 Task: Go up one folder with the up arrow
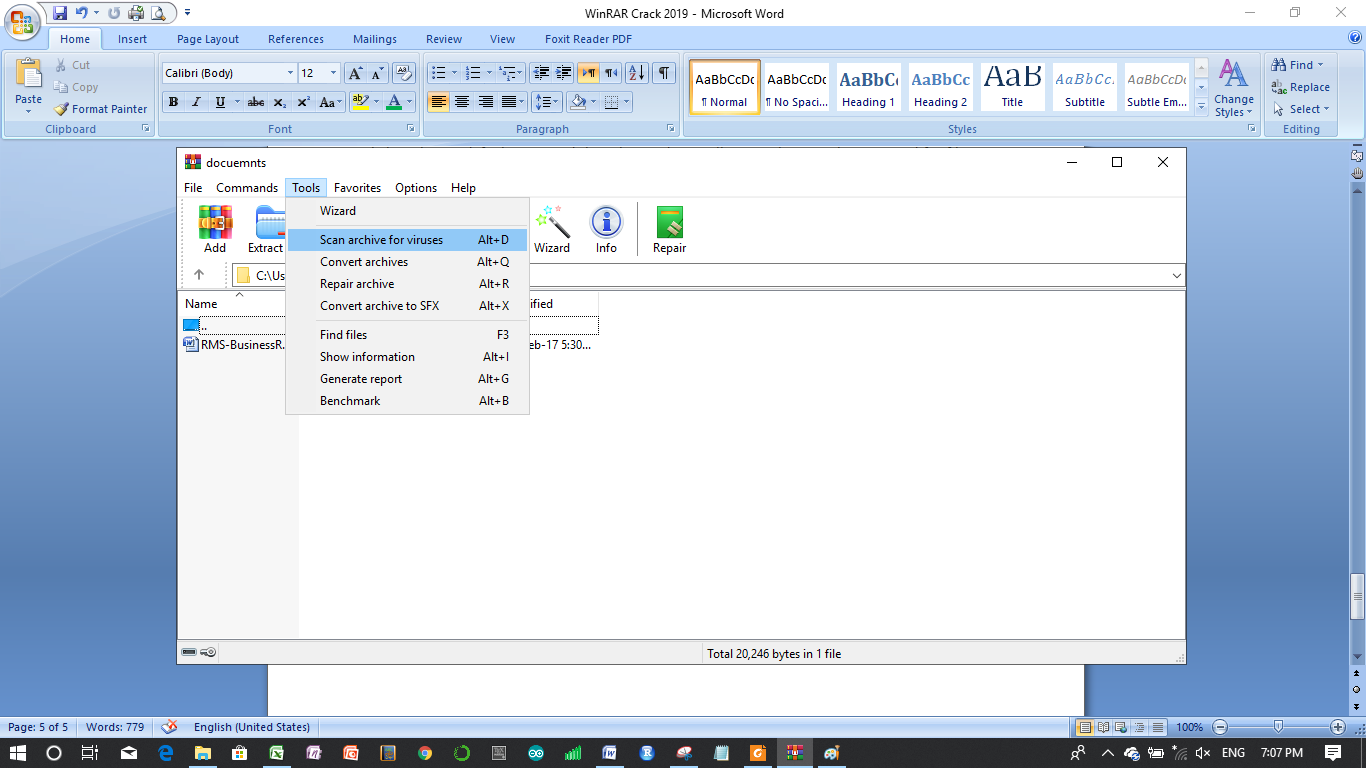[199, 275]
